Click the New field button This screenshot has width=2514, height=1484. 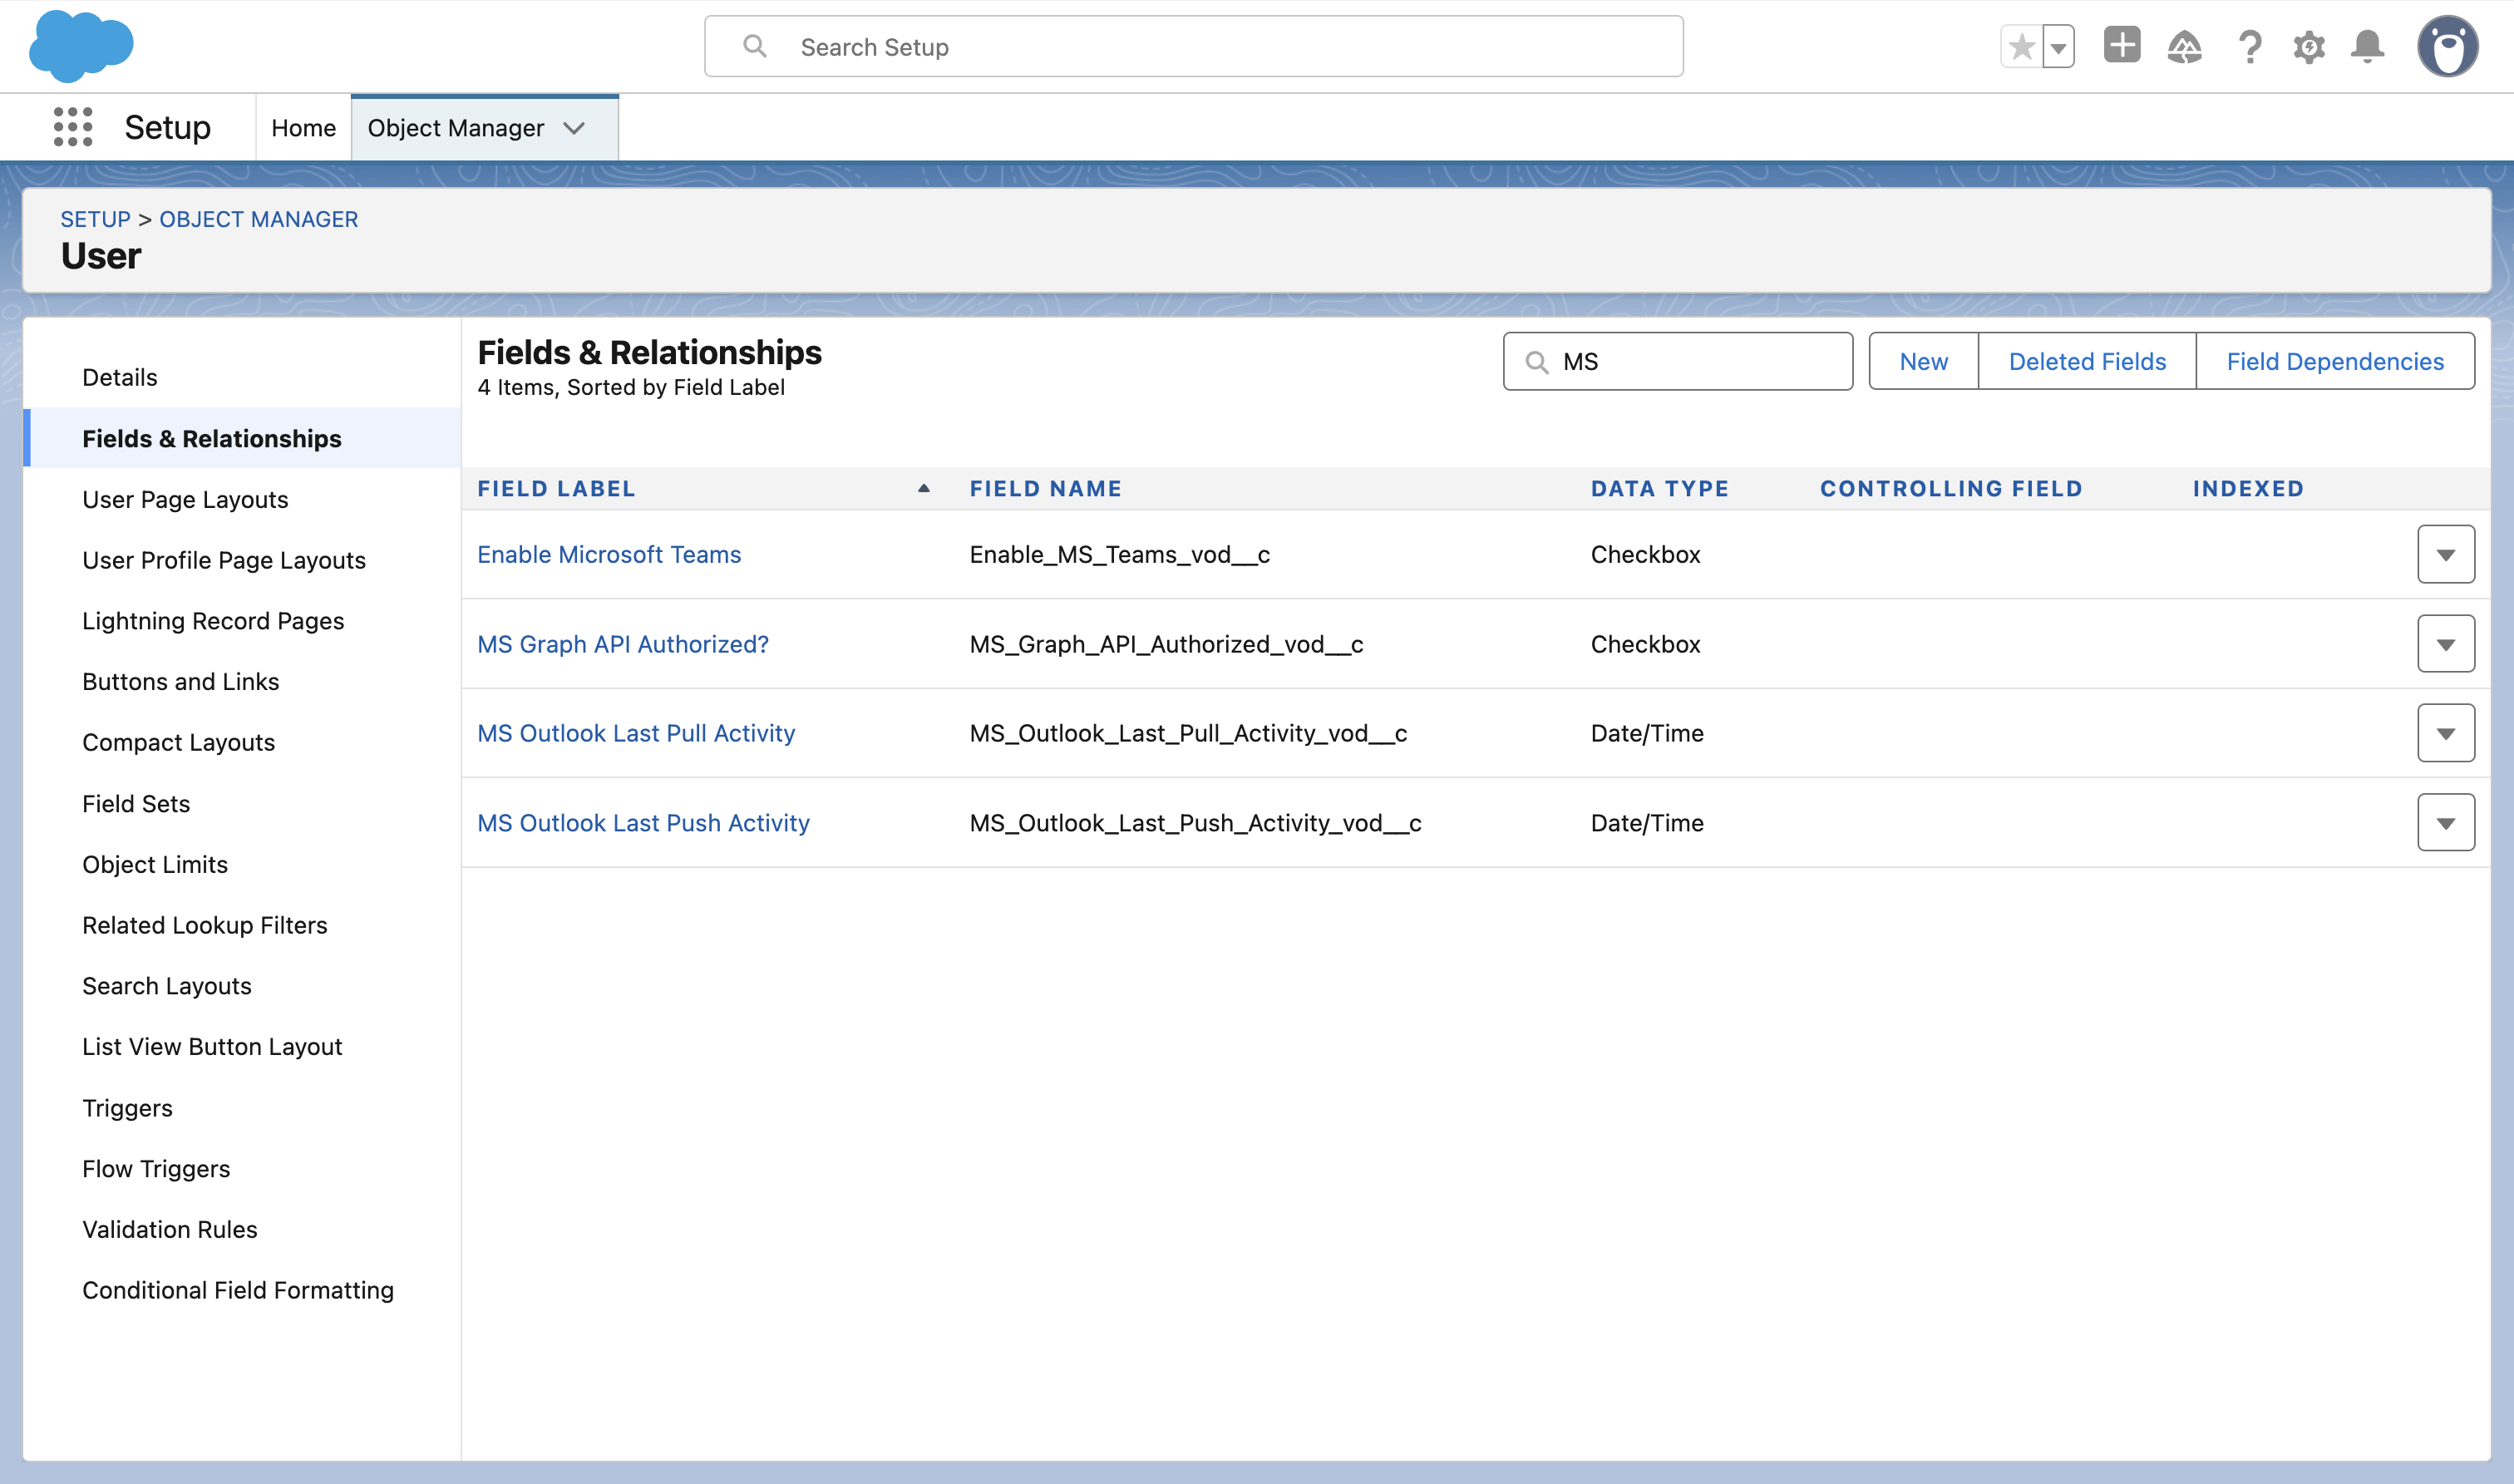pos(1922,361)
